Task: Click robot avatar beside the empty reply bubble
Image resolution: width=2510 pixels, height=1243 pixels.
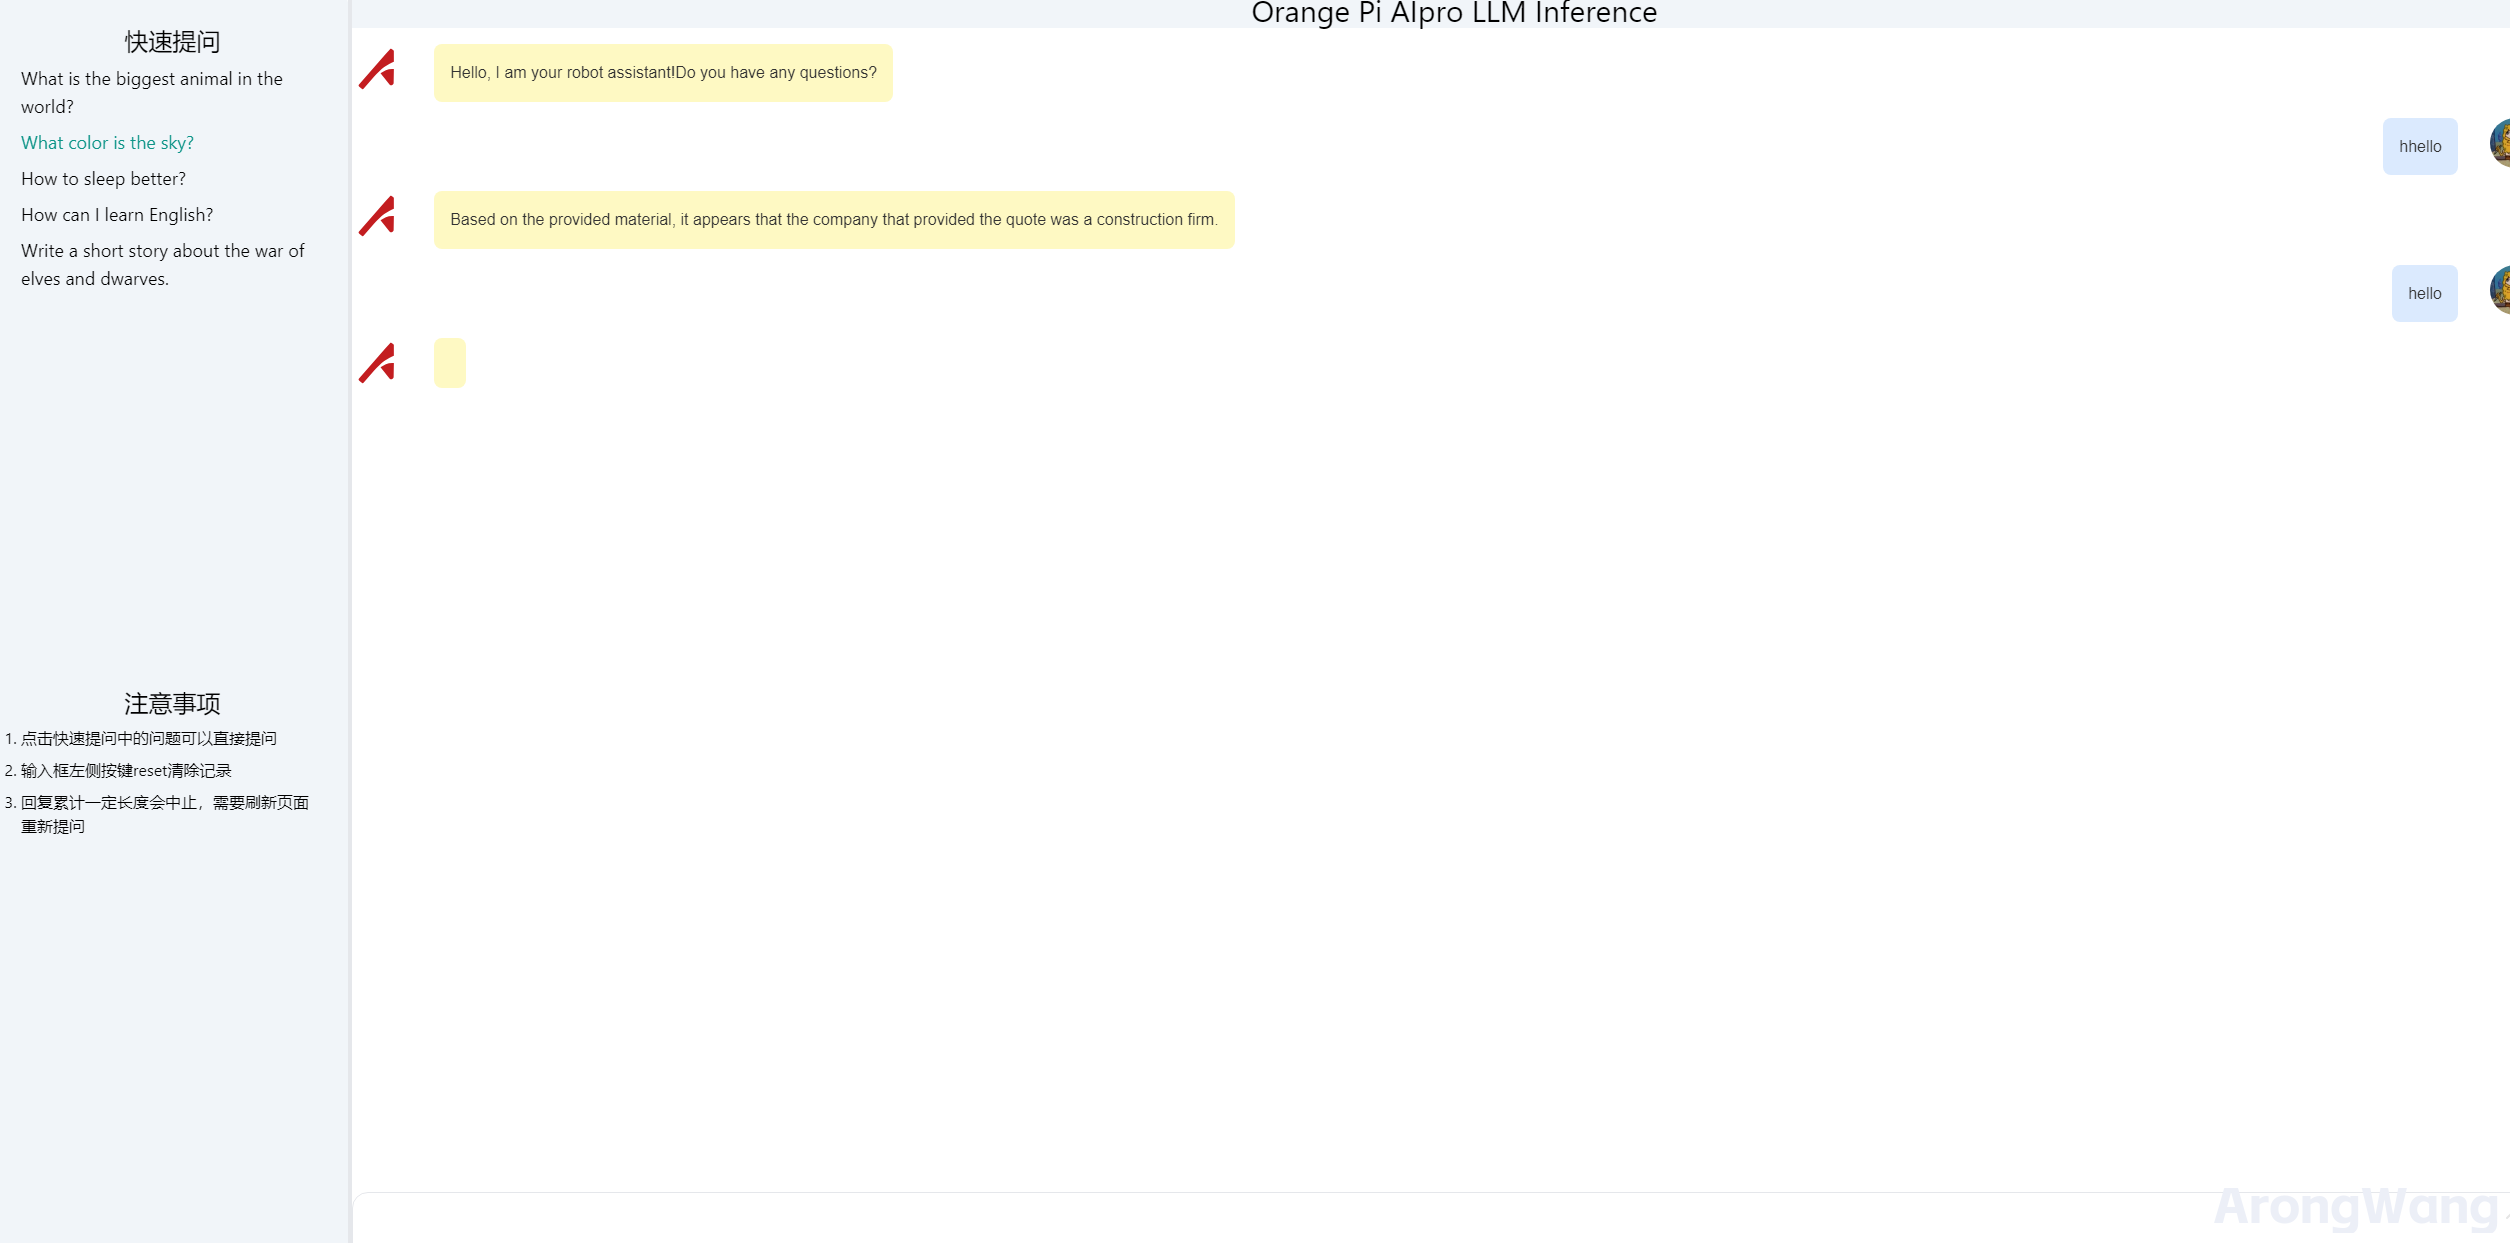Action: pyautogui.click(x=377, y=364)
